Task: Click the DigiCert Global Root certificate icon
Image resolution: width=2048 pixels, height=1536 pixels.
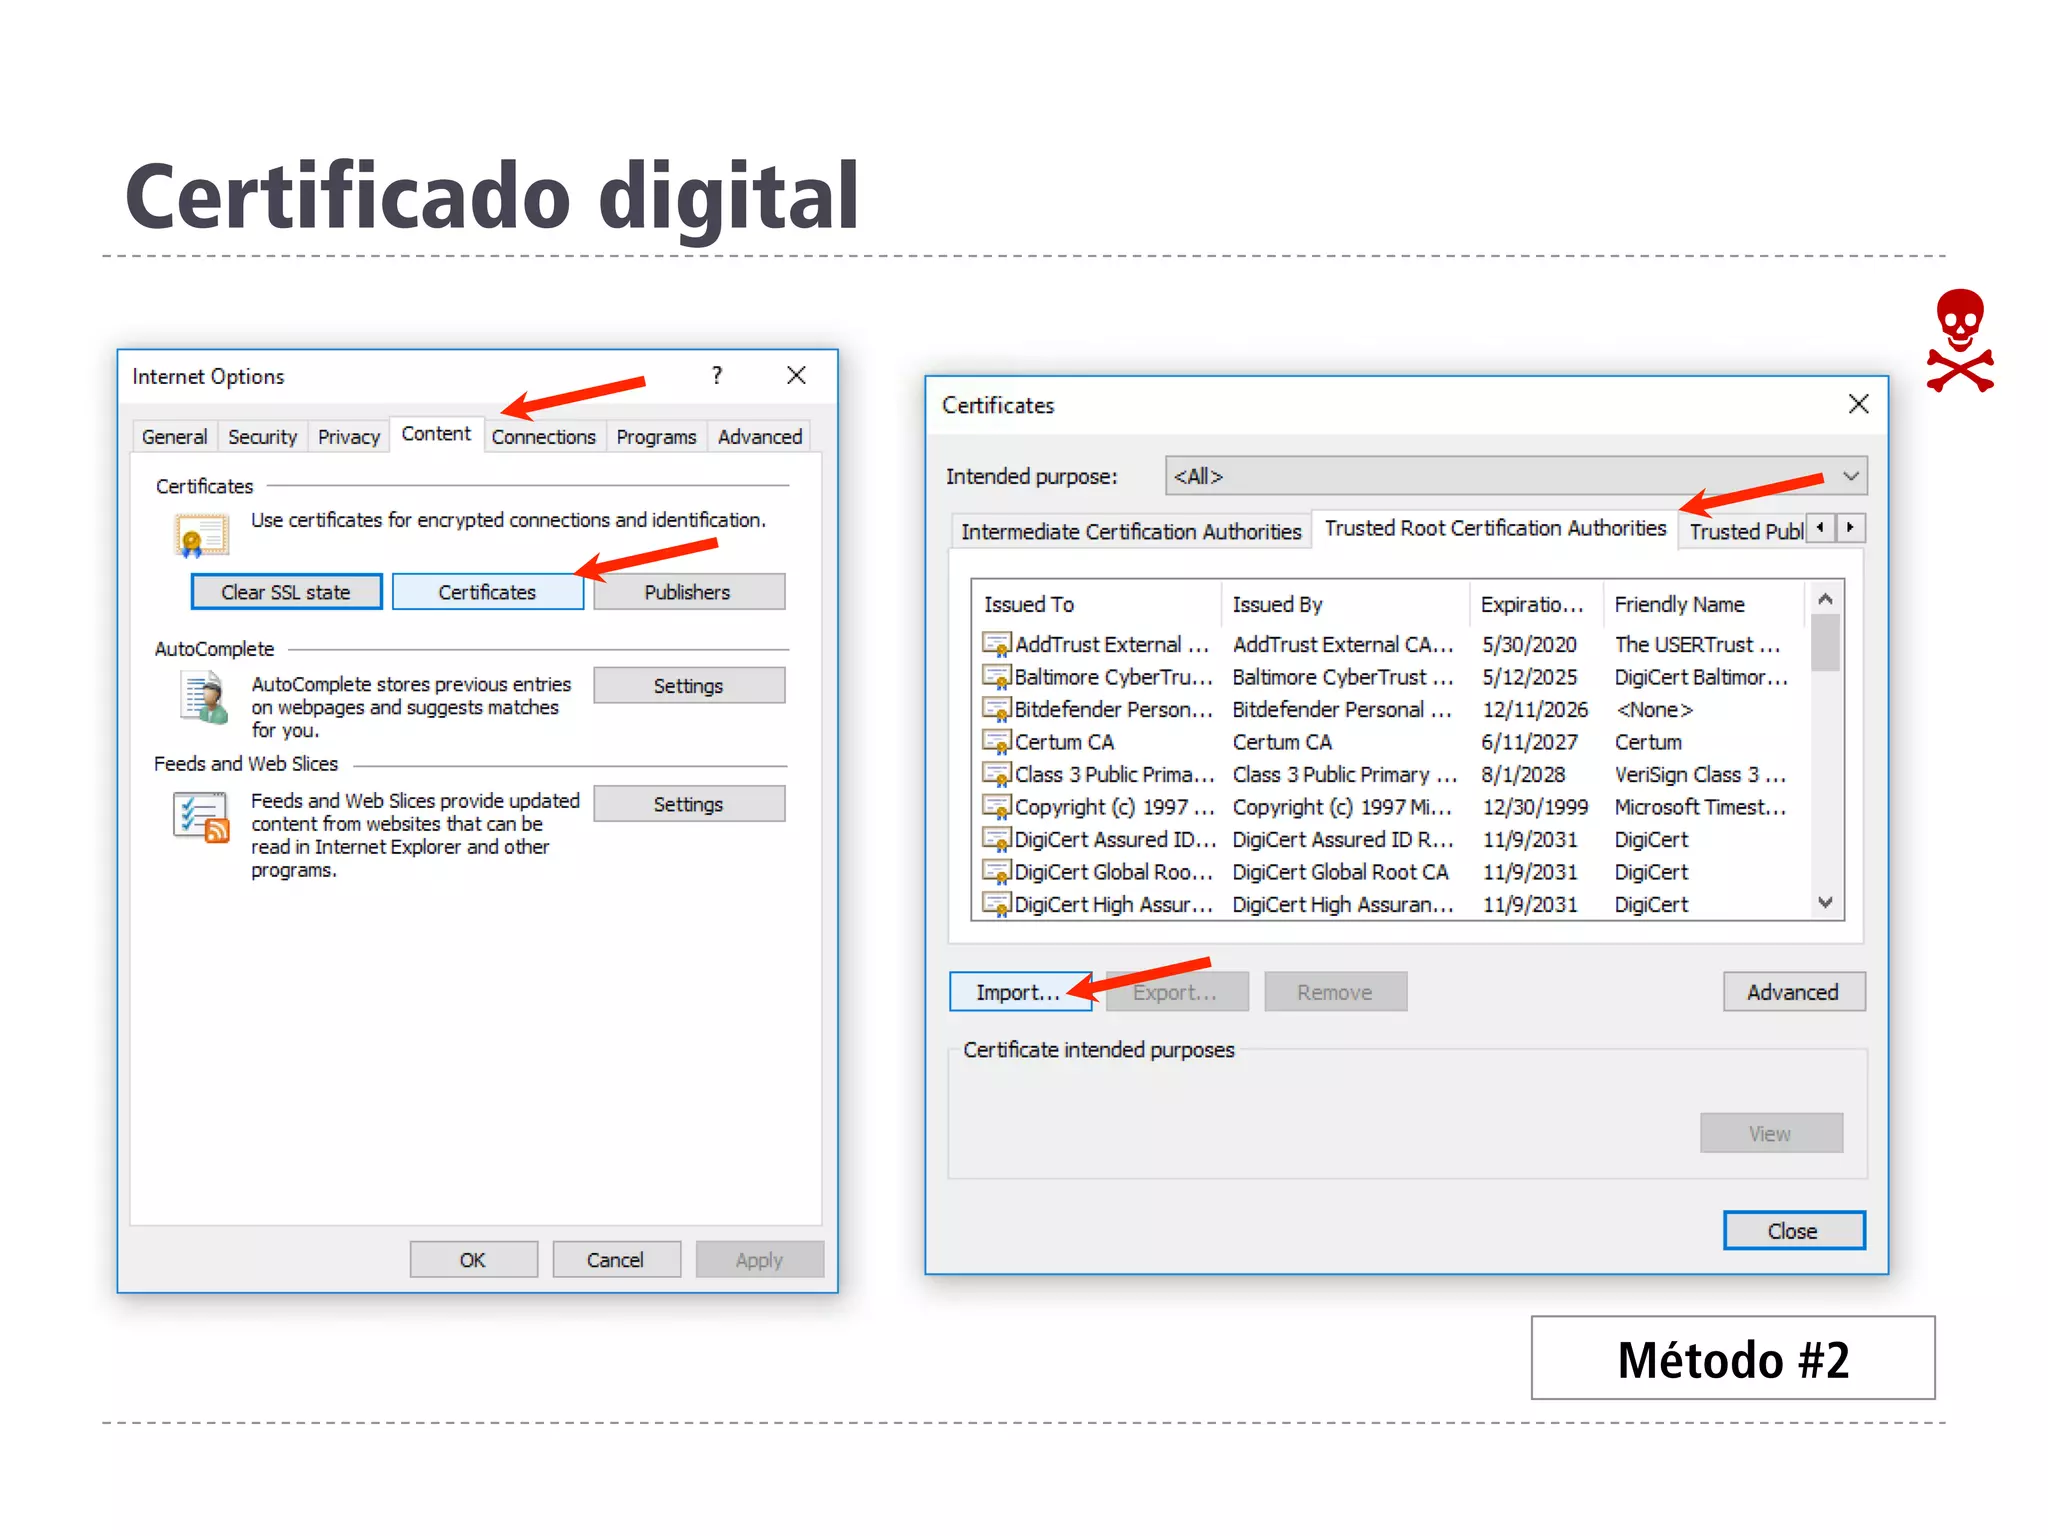Action: [x=996, y=872]
